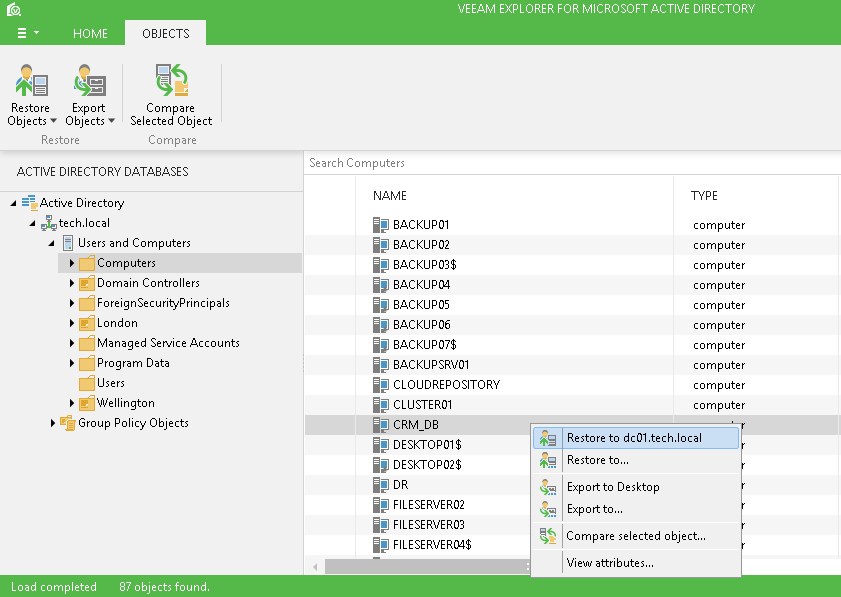This screenshot has width=841, height=597.
Task: Select the CLUSTER01 row
Action: coord(572,405)
